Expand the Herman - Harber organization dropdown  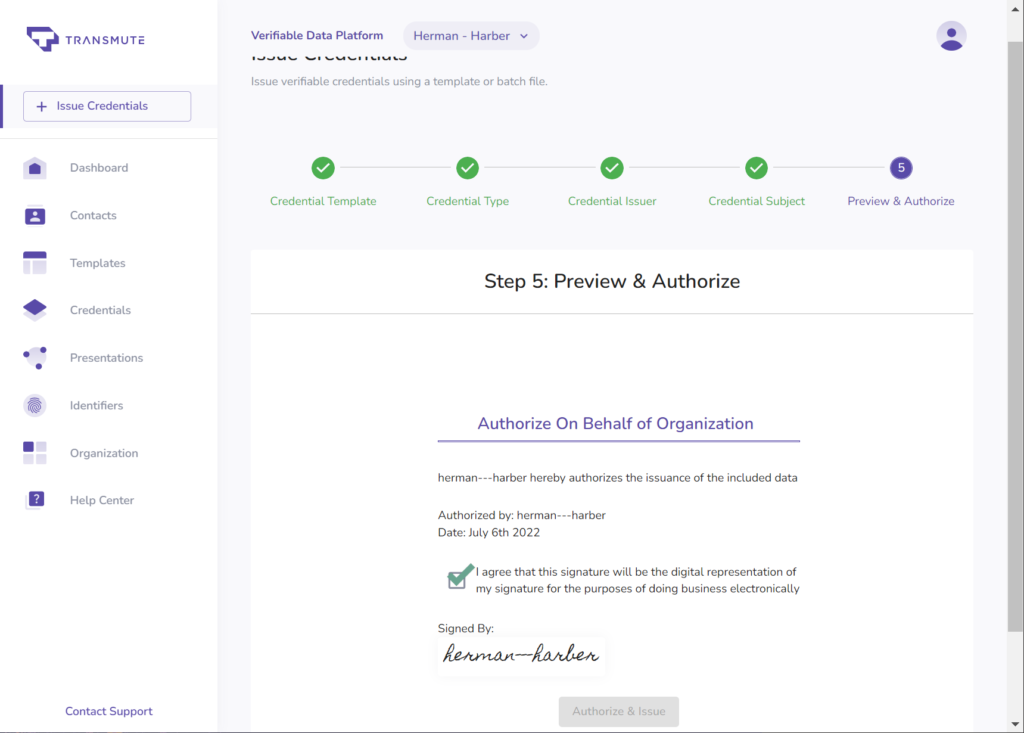coord(471,36)
